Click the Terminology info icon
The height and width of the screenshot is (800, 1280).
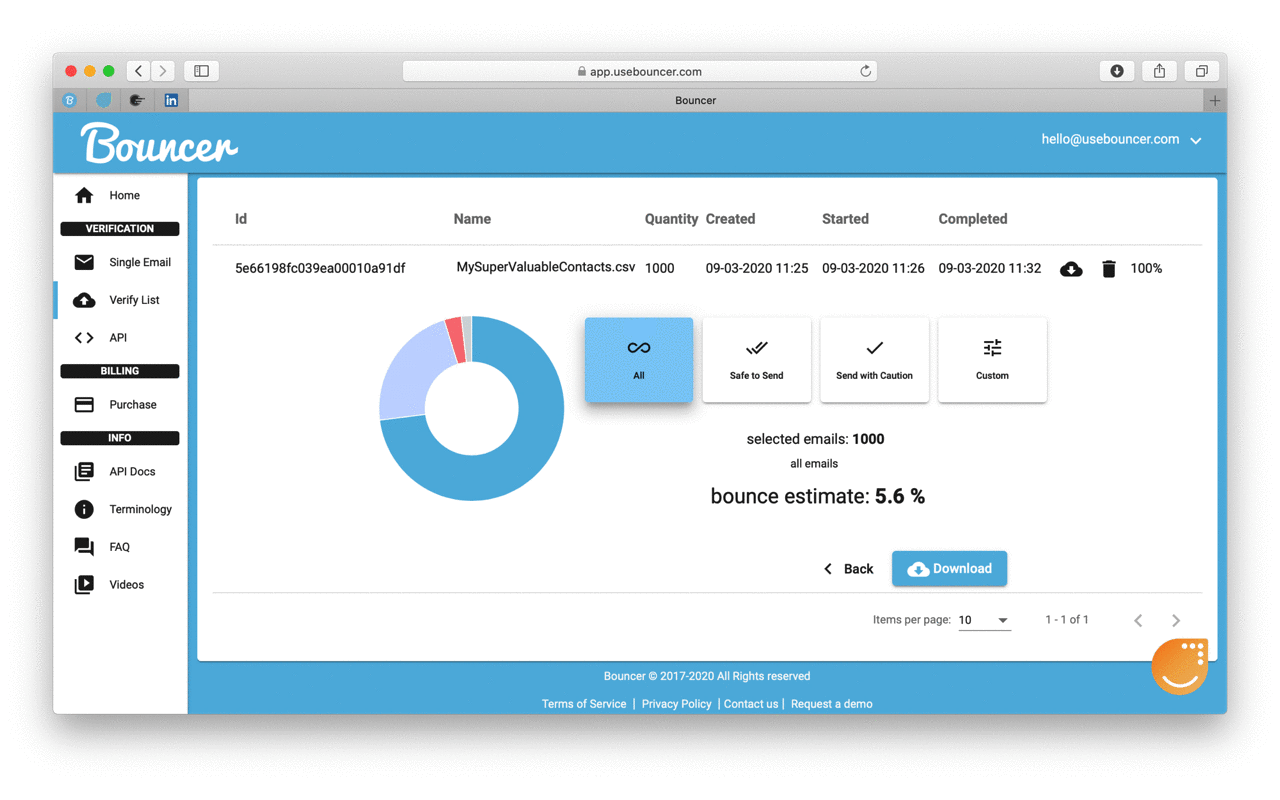coord(84,509)
